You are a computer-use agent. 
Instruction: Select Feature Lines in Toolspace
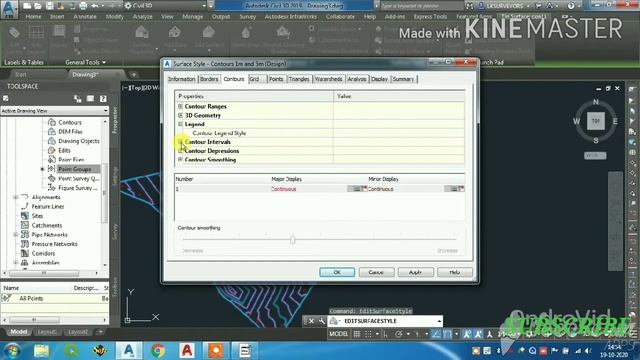48,207
